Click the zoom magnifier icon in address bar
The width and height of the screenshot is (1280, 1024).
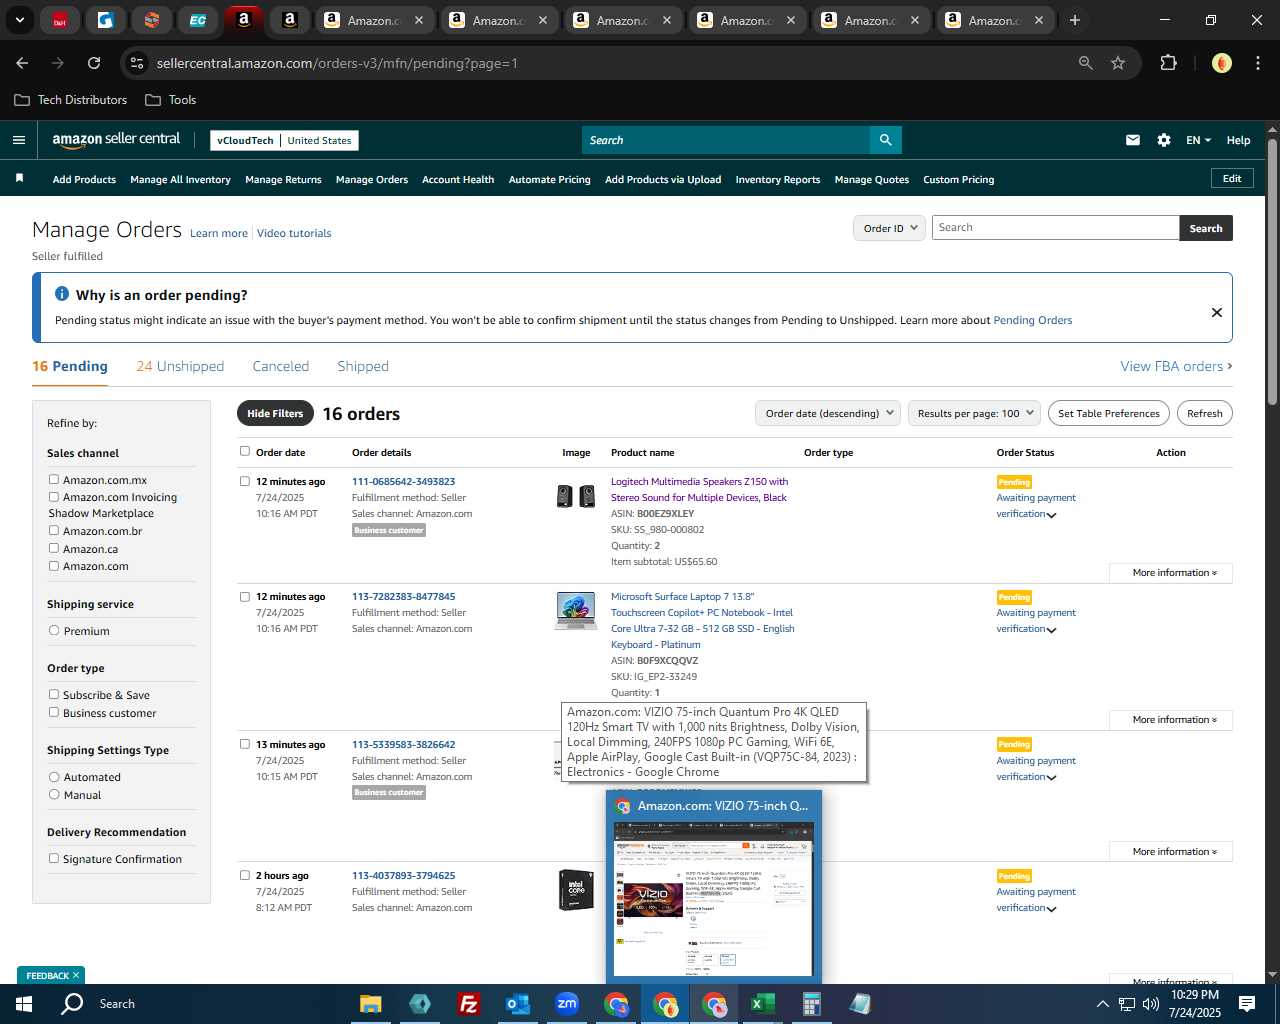point(1086,63)
